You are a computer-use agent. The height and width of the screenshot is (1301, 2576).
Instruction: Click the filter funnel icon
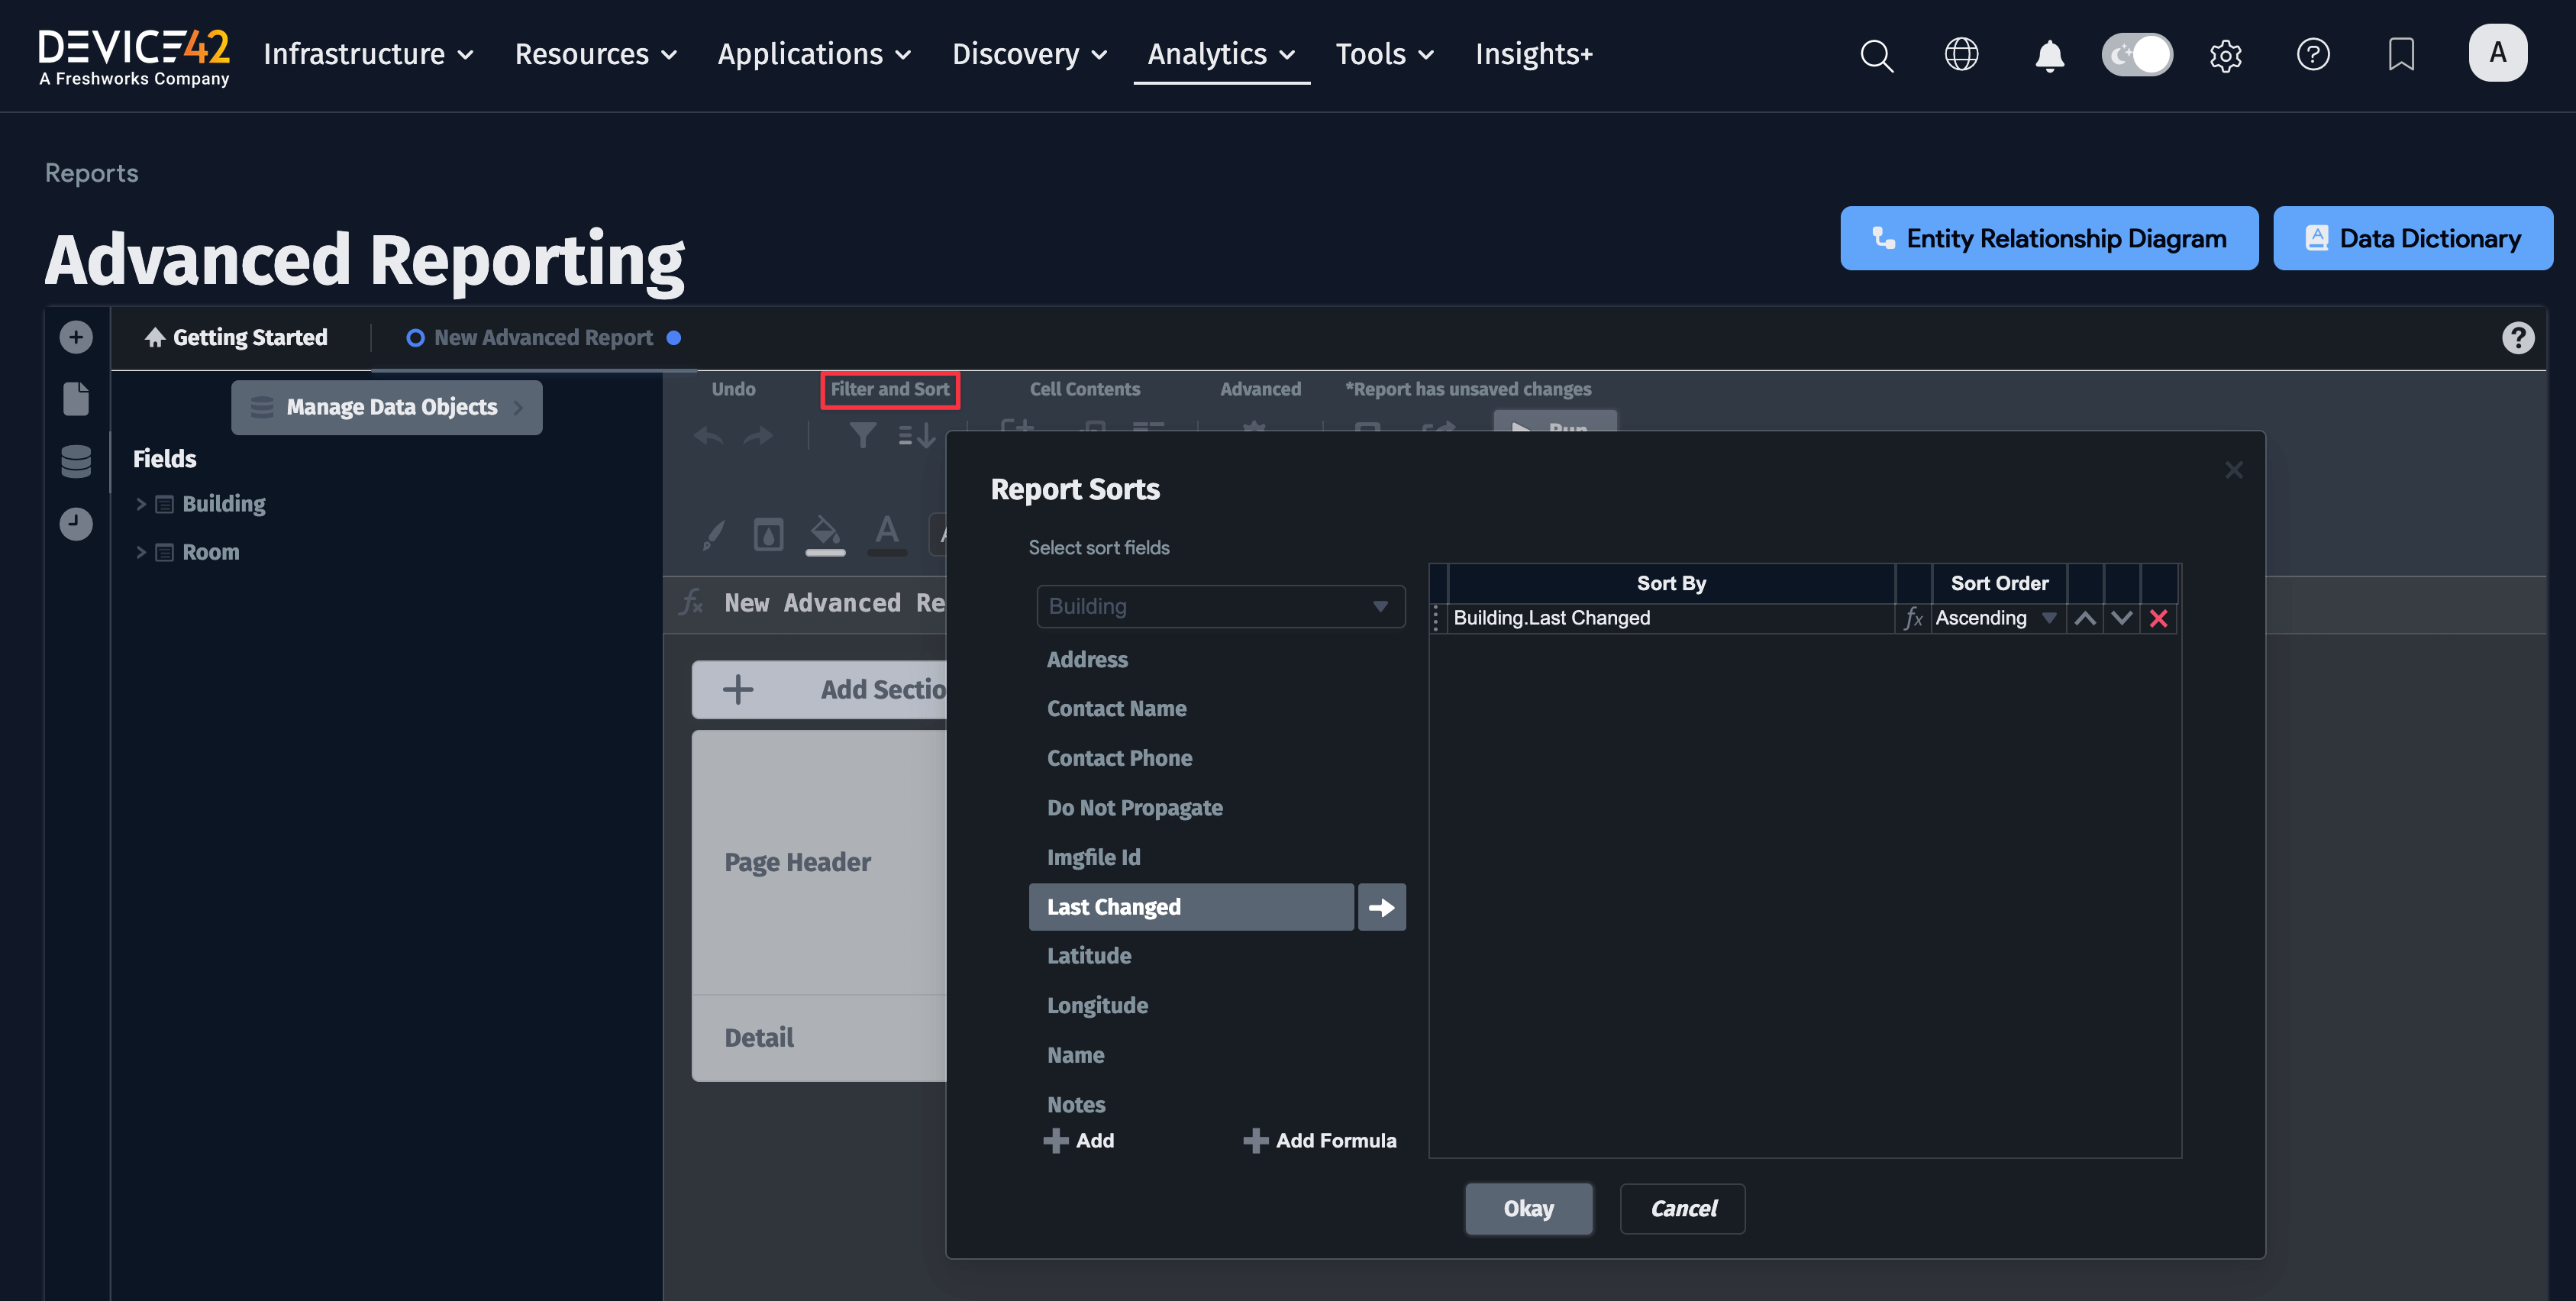click(862, 436)
